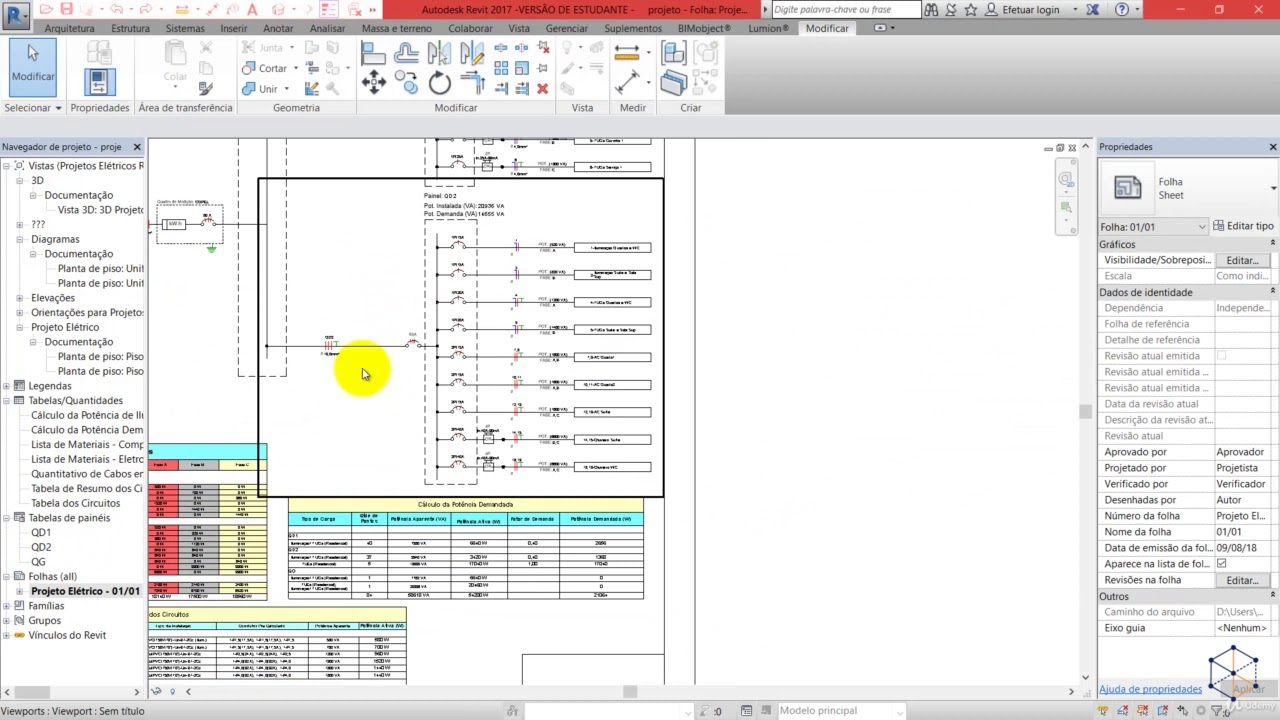Open the Arquitetura ribbon tab
Viewport: 1280px width, 720px height.
tap(69, 28)
